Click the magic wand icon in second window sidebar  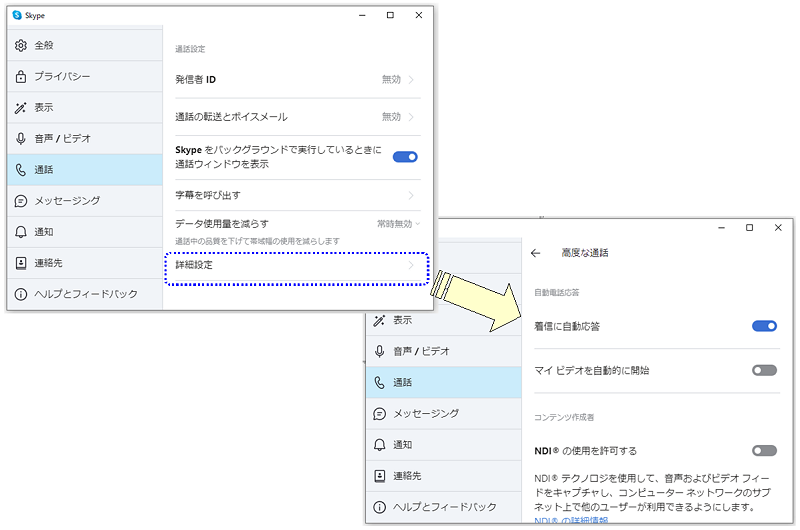tap(379, 320)
